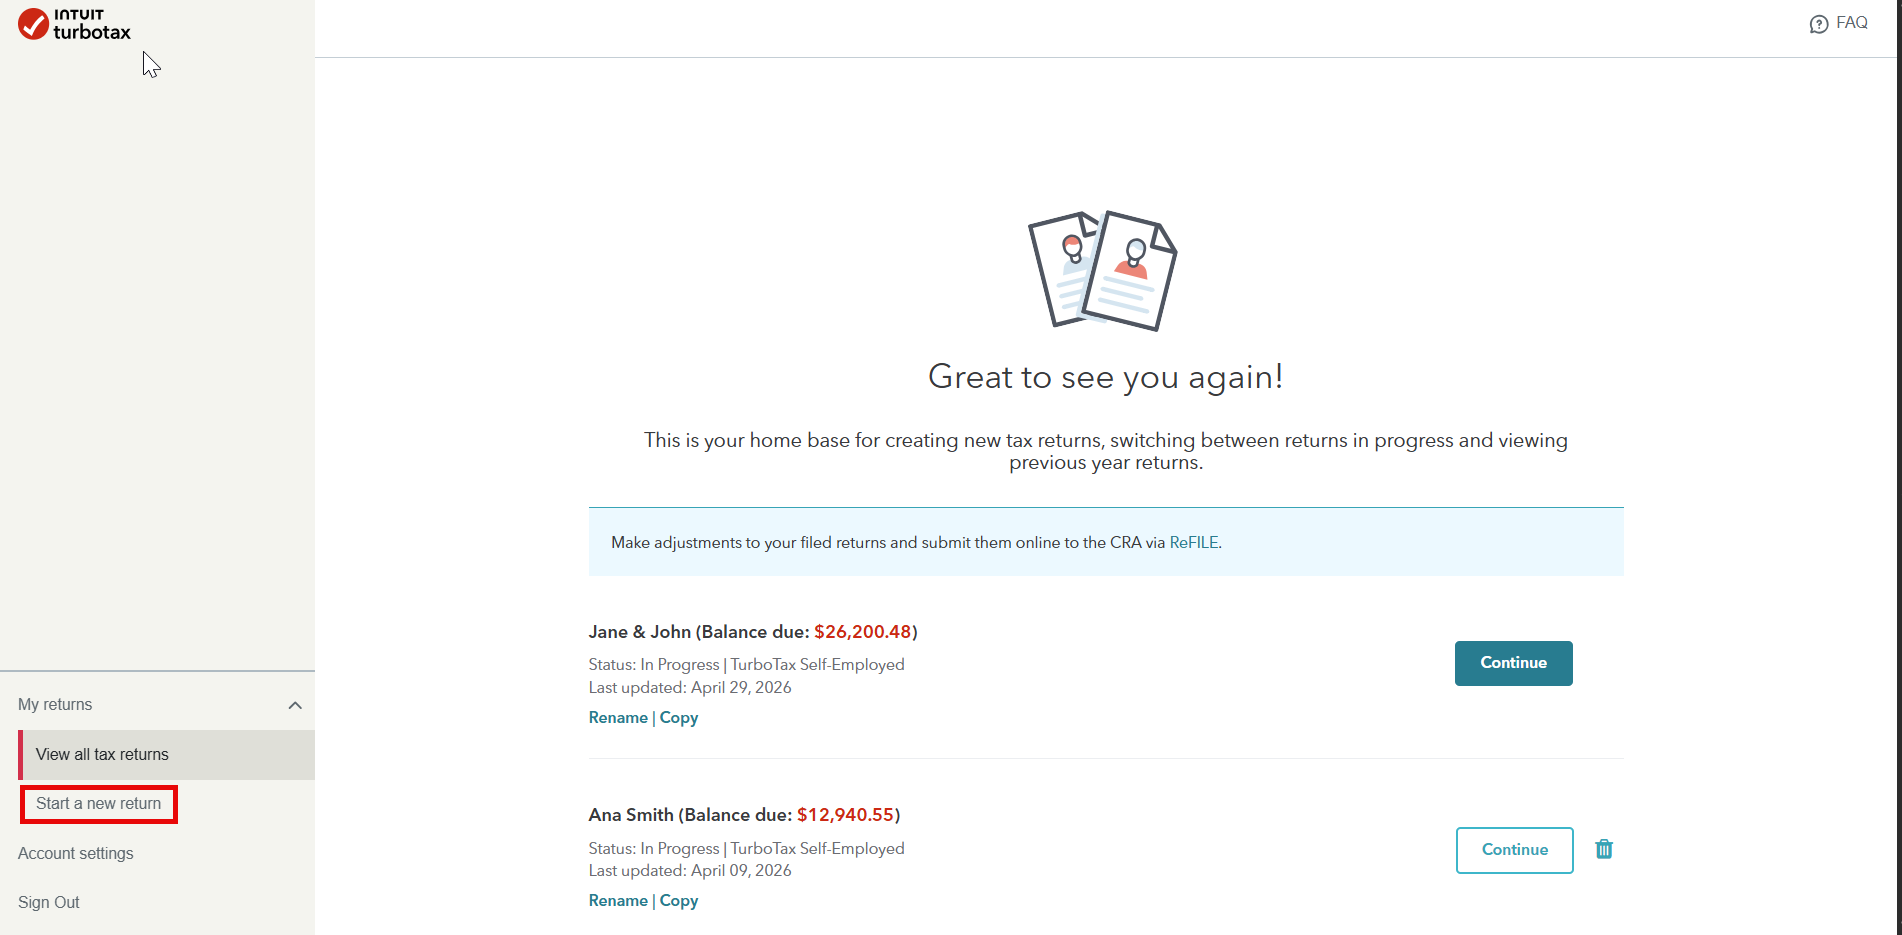Copy the Ana Smith return

tap(679, 901)
